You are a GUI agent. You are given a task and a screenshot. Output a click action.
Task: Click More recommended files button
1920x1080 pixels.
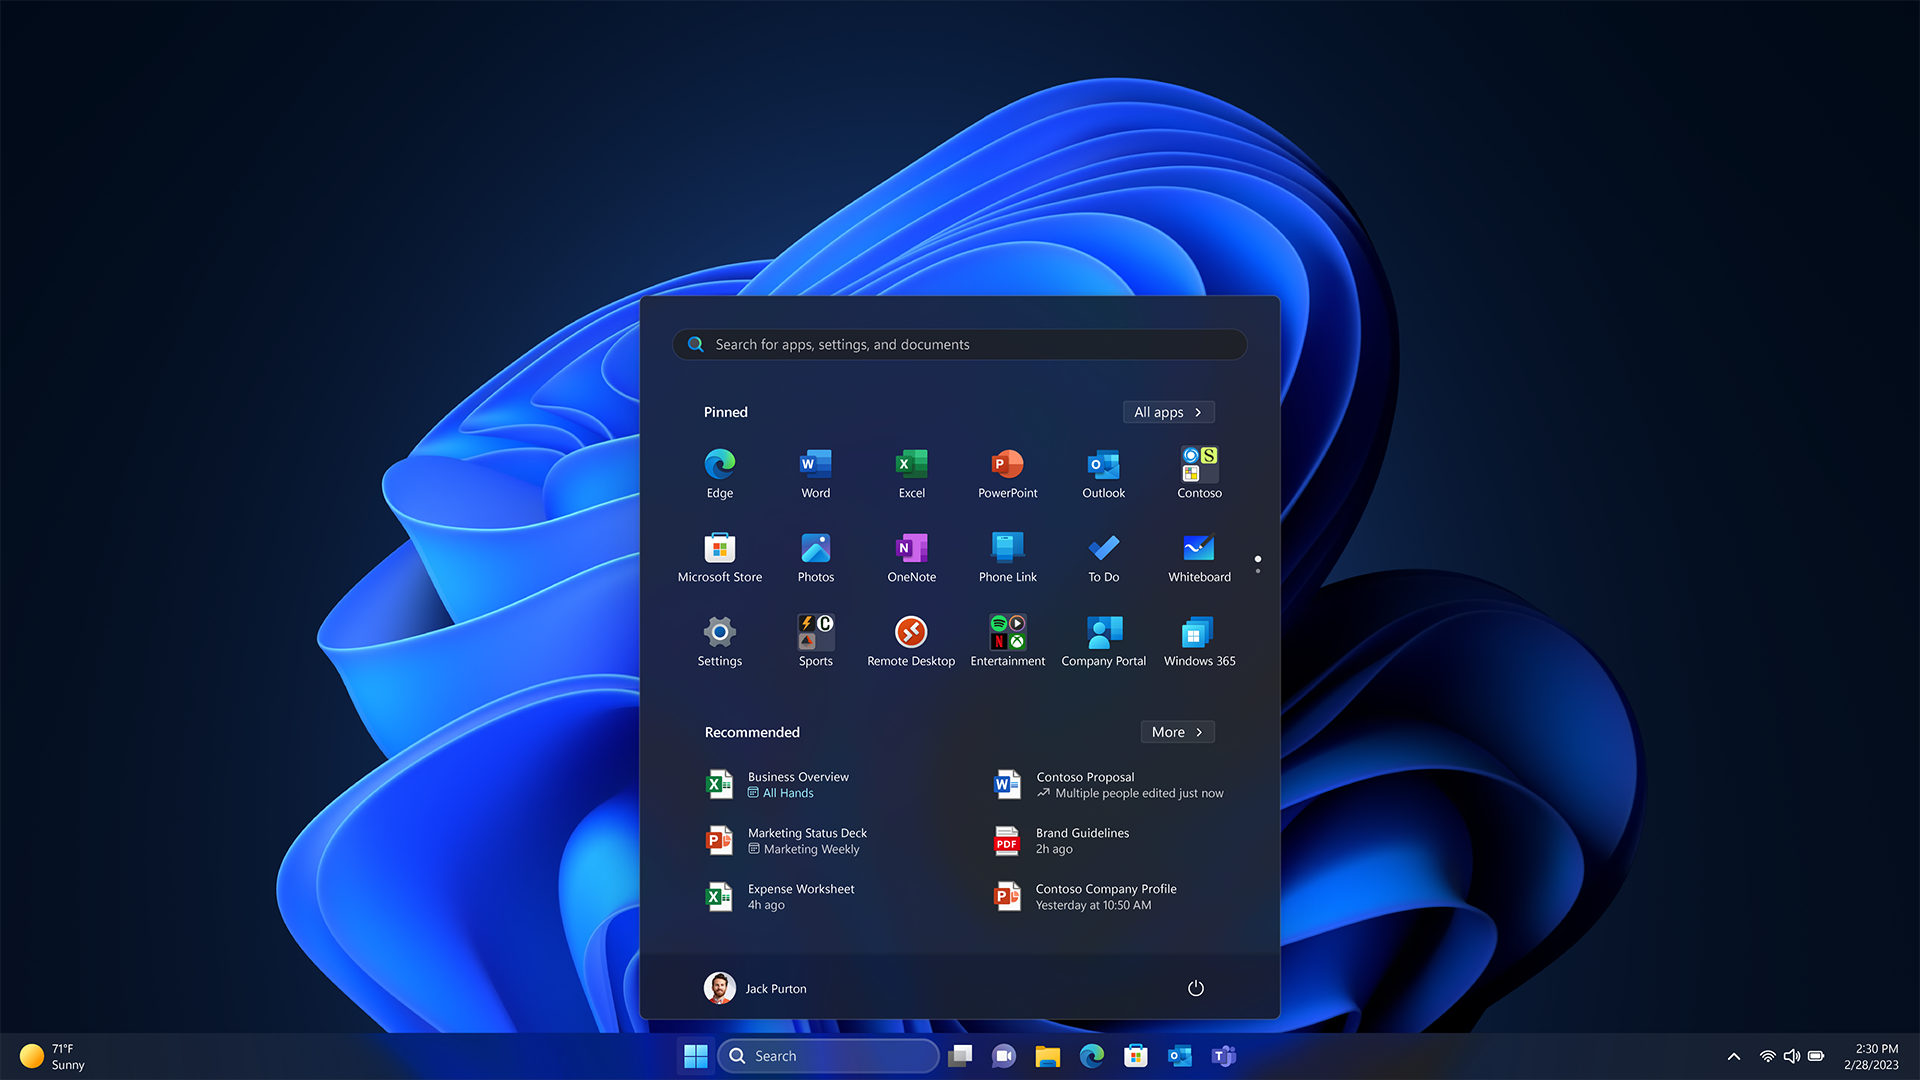coord(1176,732)
